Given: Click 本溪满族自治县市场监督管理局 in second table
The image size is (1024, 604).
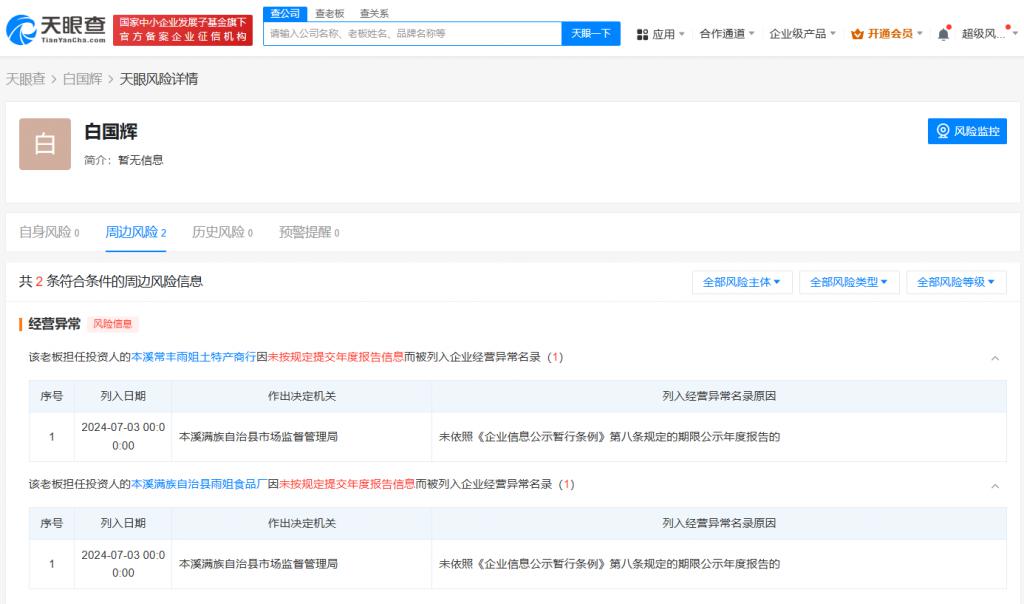Looking at the screenshot, I should pyautogui.click(x=258, y=564).
